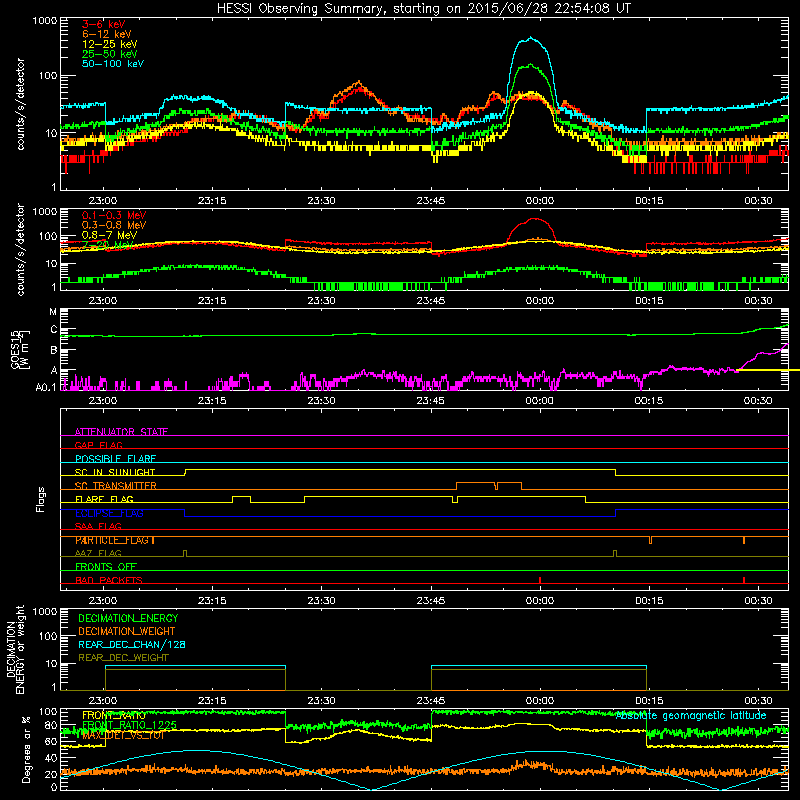Image resolution: width=800 pixels, height=800 pixels.
Task: Select the FRONTS_OFF flag label
Action: tap(106, 567)
